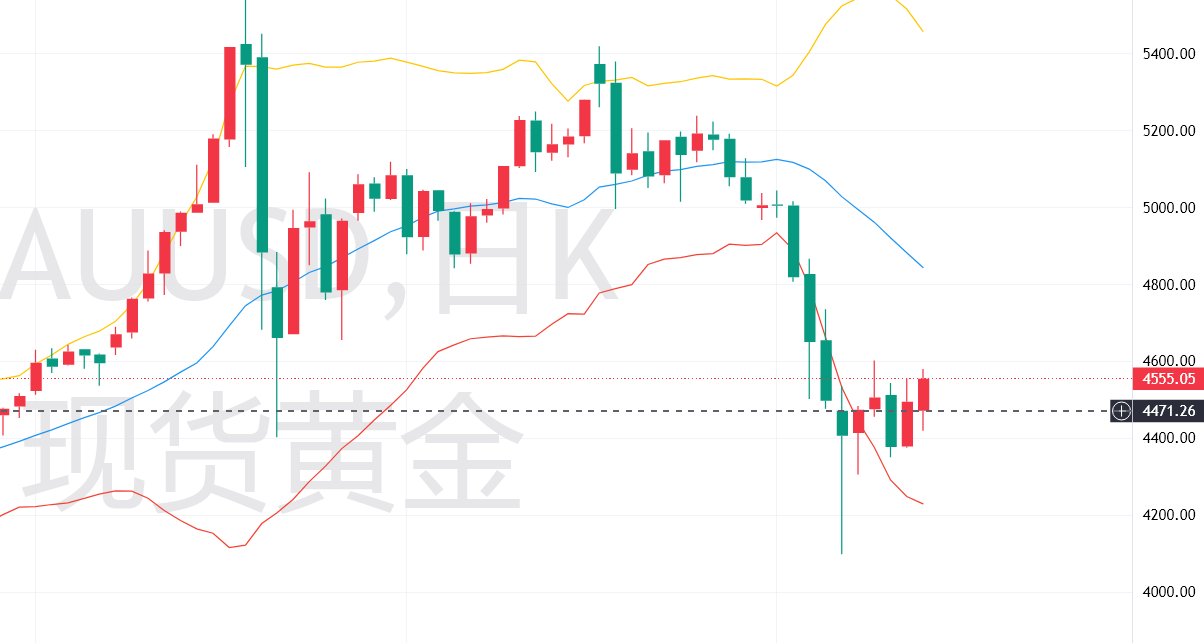Click the tall red candle peaking near 5400

230,92
